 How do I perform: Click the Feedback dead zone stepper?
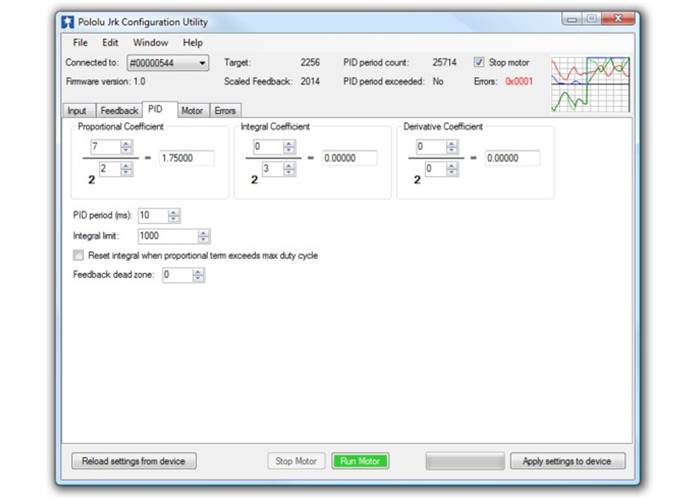(x=198, y=275)
